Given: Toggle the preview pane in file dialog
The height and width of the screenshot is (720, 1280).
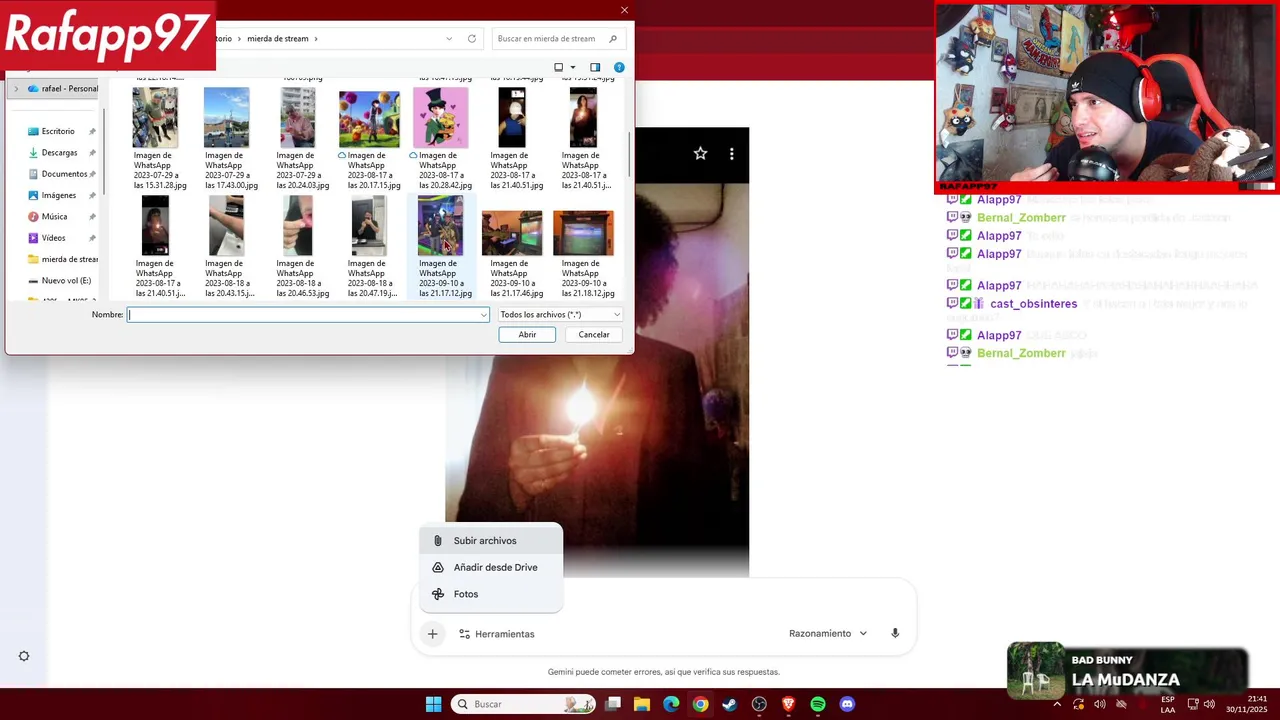Looking at the screenshot, I should tap(595, 67).
